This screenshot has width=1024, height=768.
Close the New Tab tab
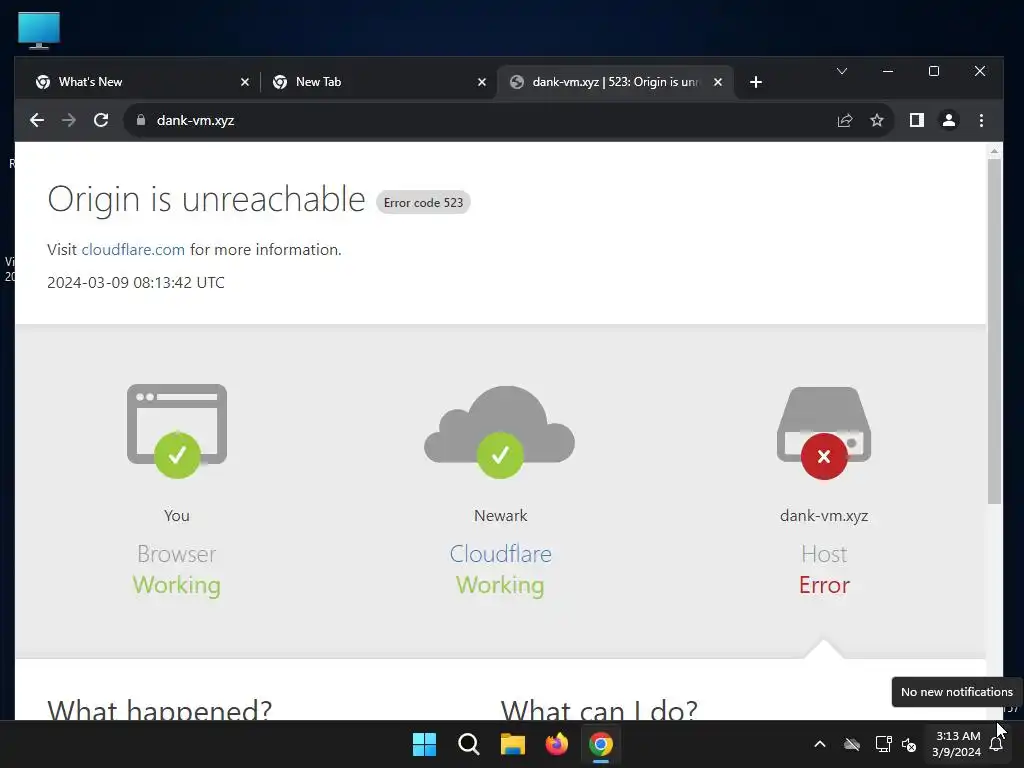tap(482, 82)
